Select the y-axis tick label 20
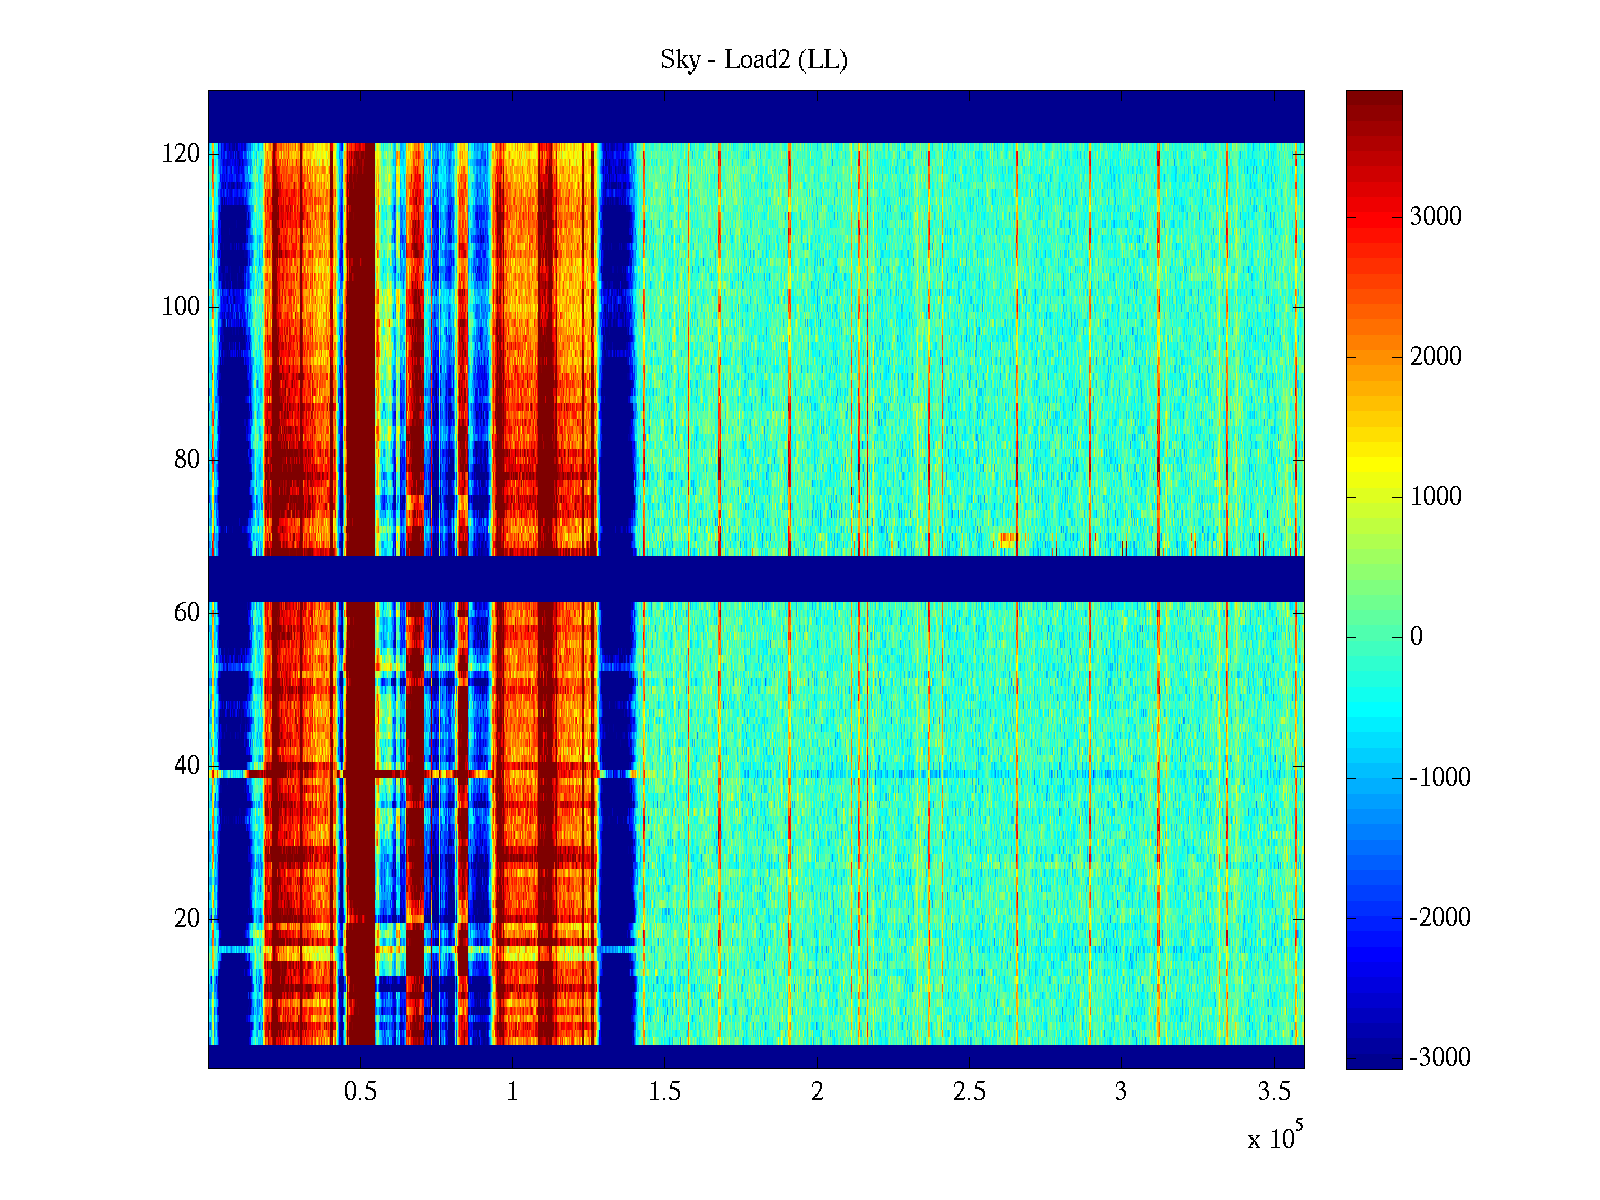The image size is (1600, 1200). pyautogui.click(x=187, y=919)
